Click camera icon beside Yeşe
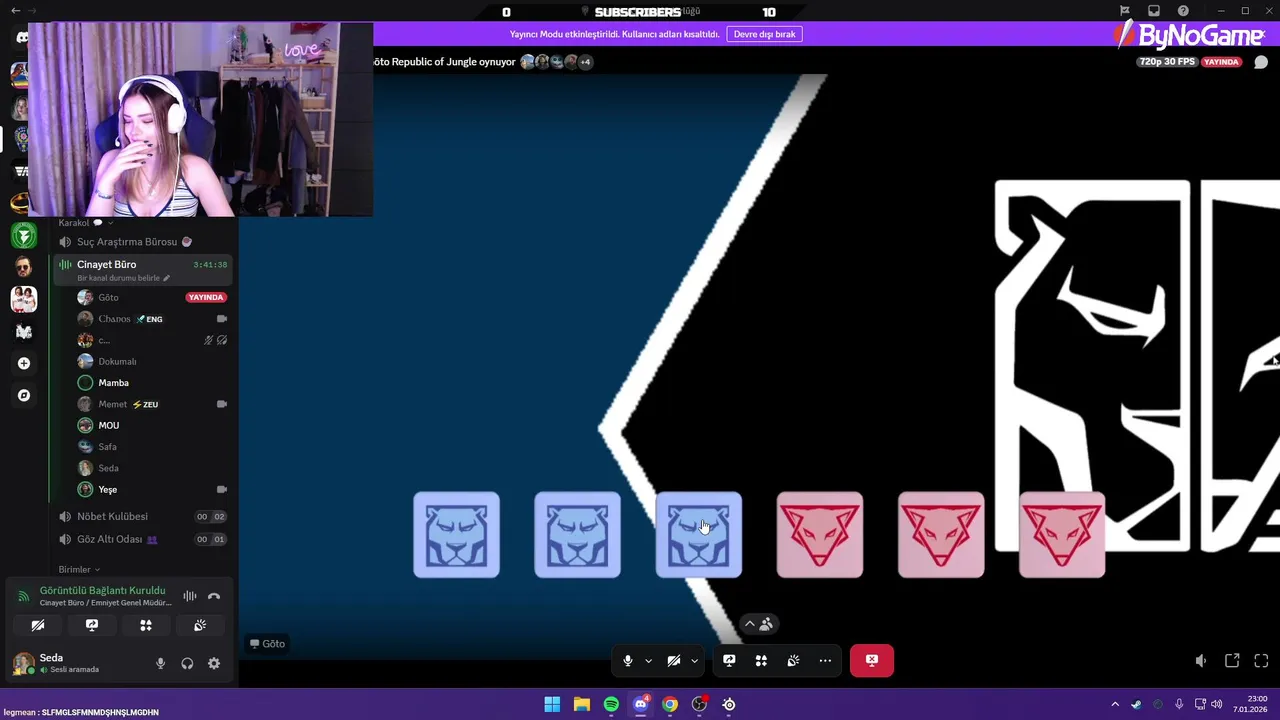Image resolution: width=1280 pixels, height=720 pixels. tap(222, 489)
